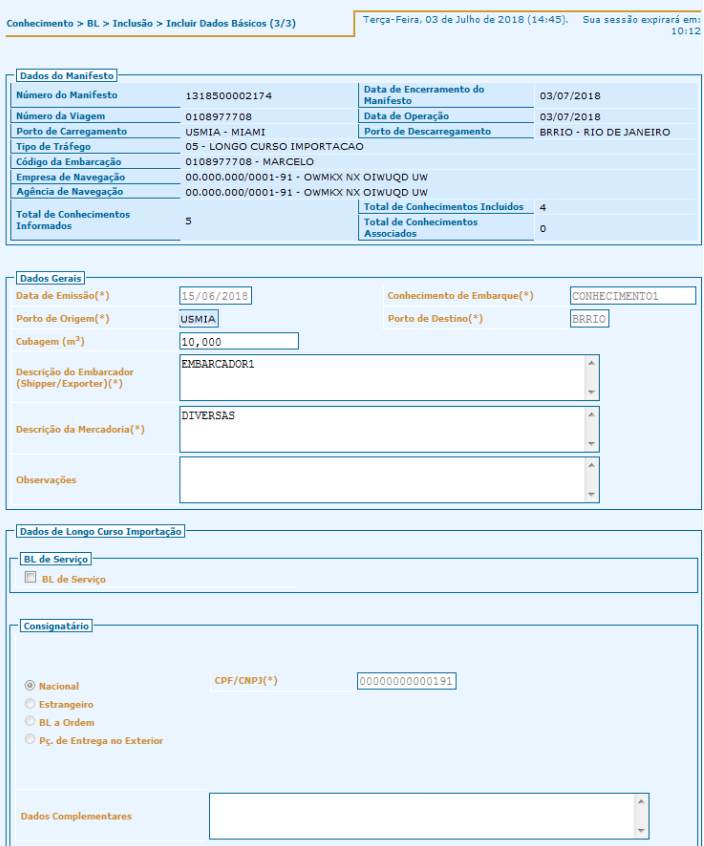This screenshot has height=846, width=704.
Task: Click the Dados Complementares text area
Action: (x=420, y=816)
